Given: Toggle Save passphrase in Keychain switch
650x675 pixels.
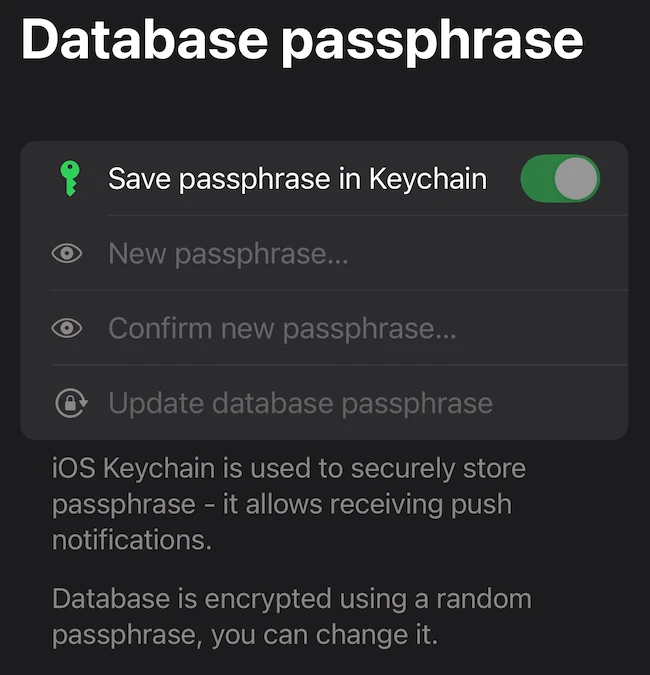Looking at the screenshot, I should coord(560,178).
